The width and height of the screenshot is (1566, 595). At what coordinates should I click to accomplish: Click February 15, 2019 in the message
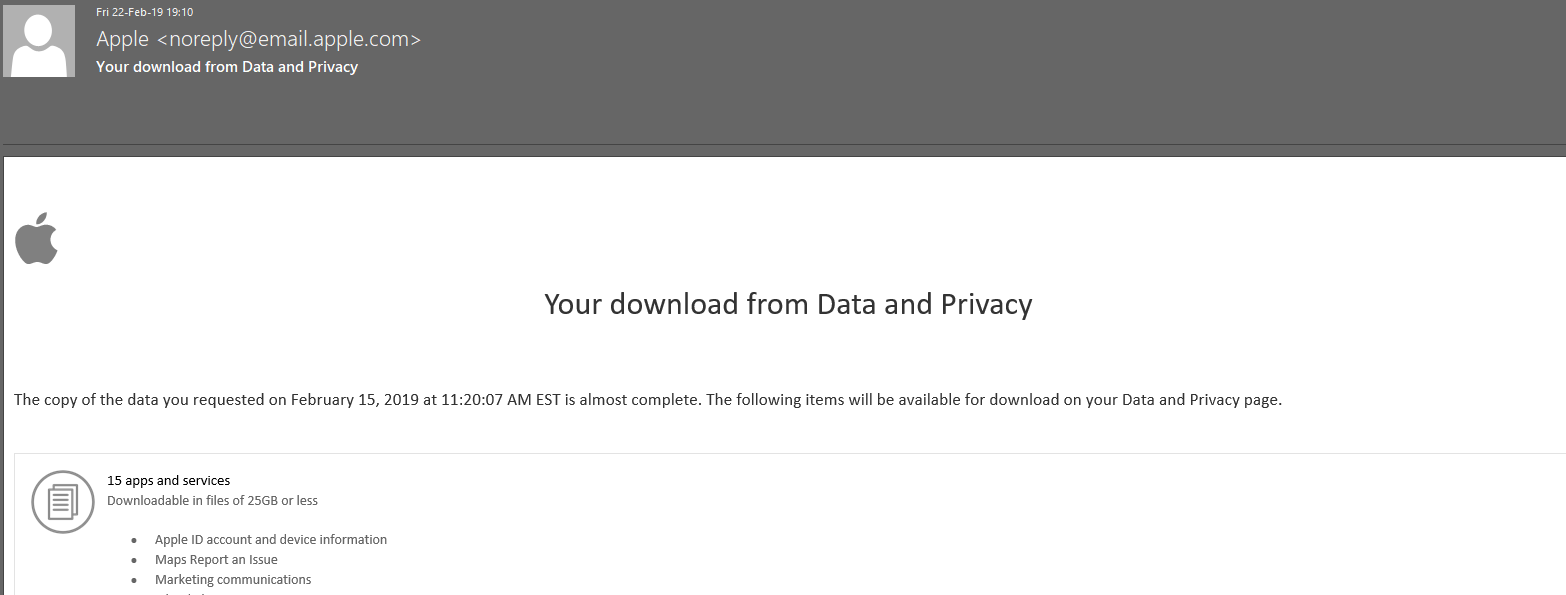coord(355,400)
